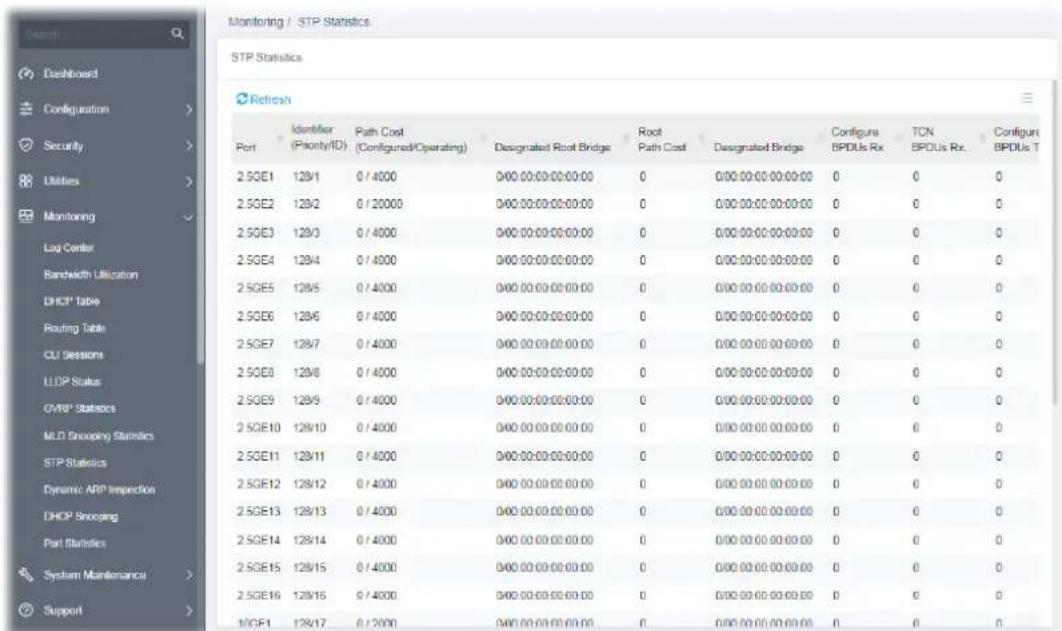
Task: Open the table column options menu icon
Action: [1027, 98]
